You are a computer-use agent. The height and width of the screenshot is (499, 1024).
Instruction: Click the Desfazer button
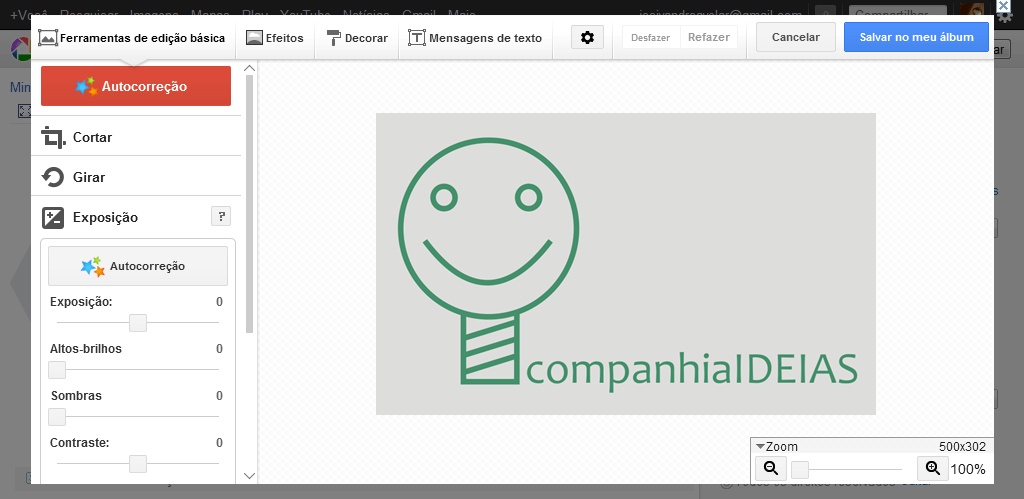(x=650, y=37)
